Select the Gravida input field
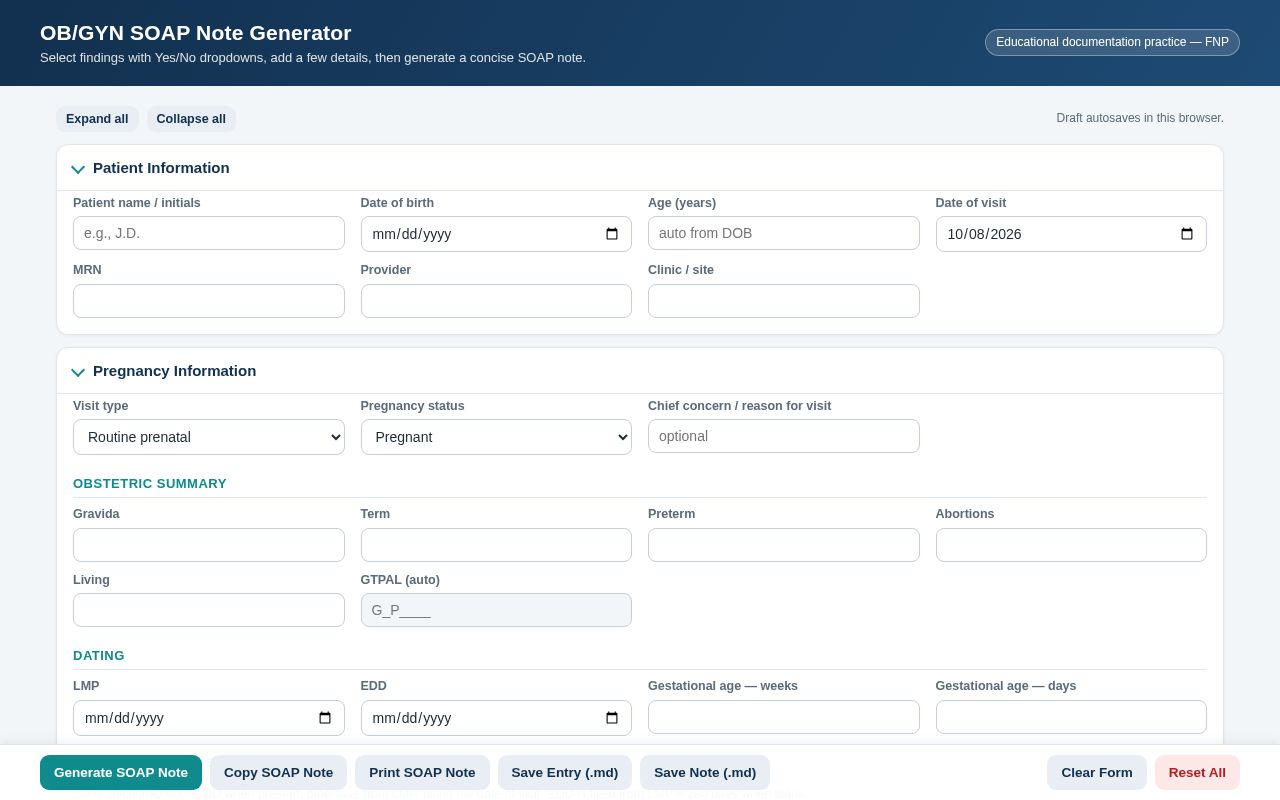Screen dimensions: 1280x800 [209, 545]
